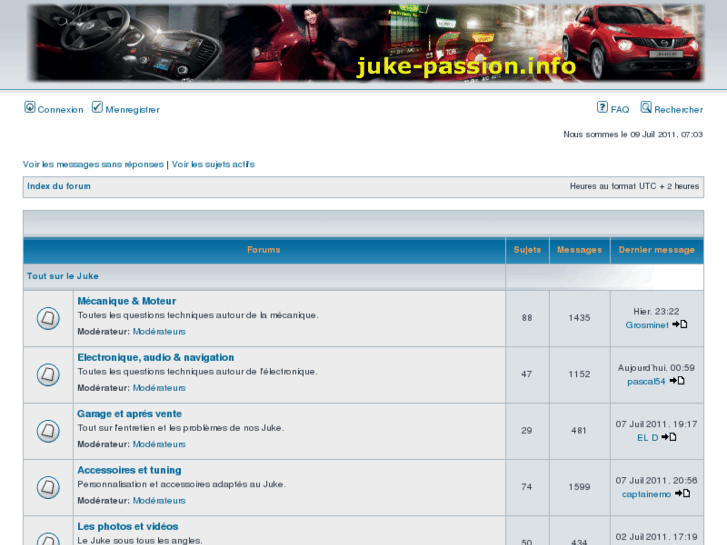727x545 pixels.
Task: Click the message count 1599
Action: tap(580, 487)
